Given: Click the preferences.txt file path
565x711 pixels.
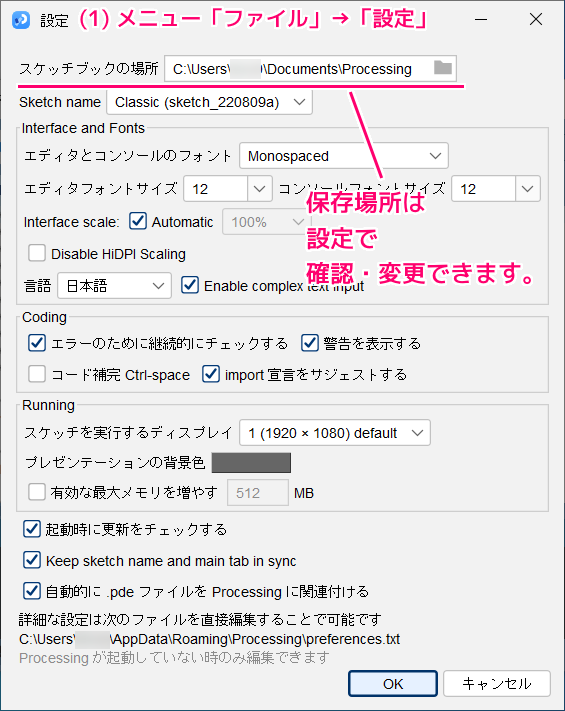Looking at the screenshot, I should click(209, 639).
